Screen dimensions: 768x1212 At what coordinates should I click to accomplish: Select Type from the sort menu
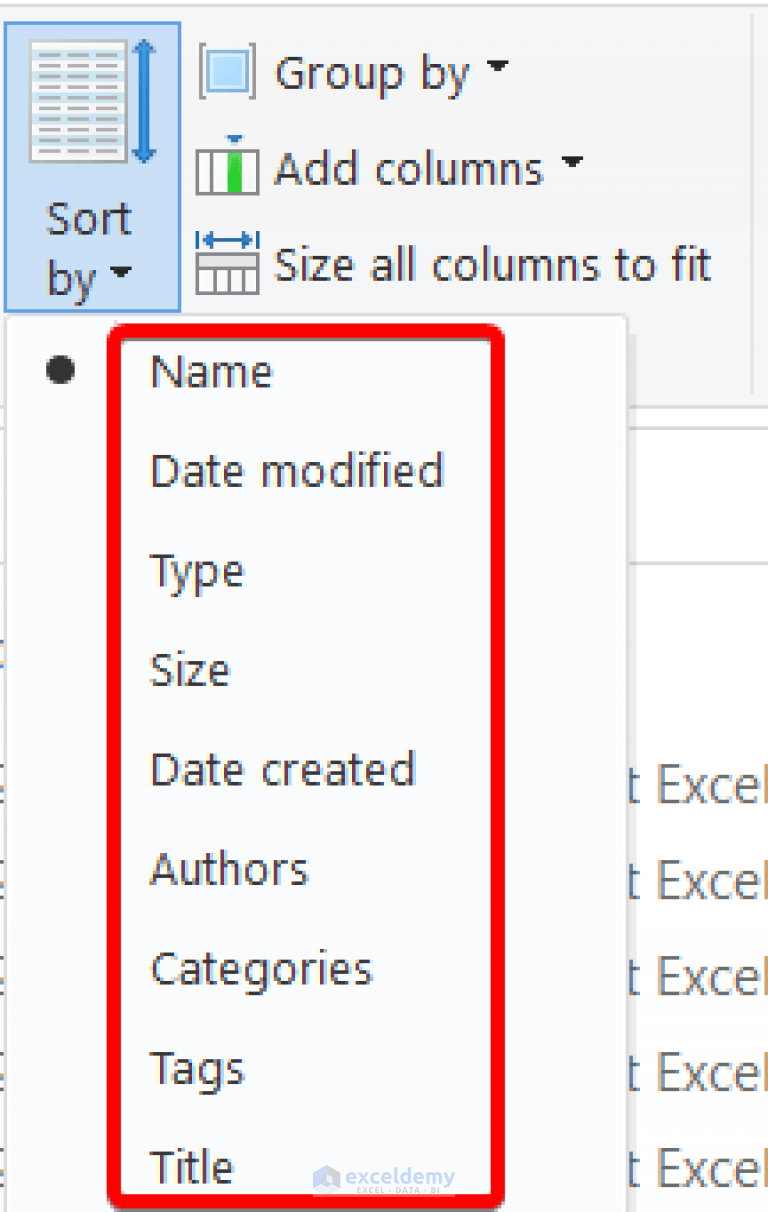point(196,570)
